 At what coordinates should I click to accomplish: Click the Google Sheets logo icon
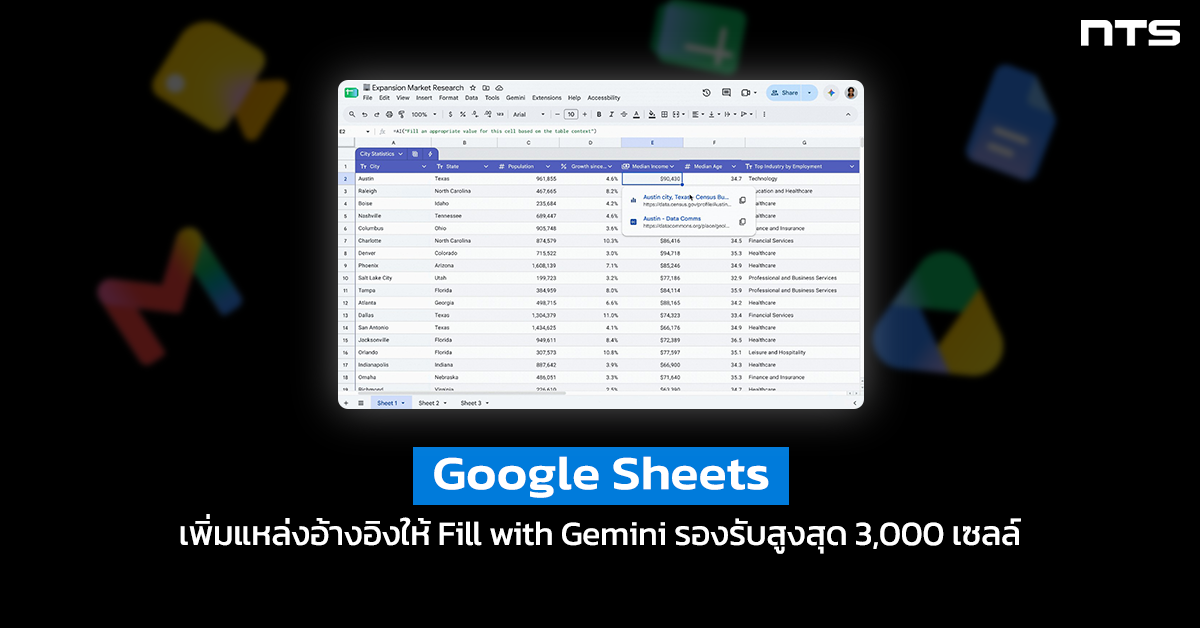(x=351, y=92)
